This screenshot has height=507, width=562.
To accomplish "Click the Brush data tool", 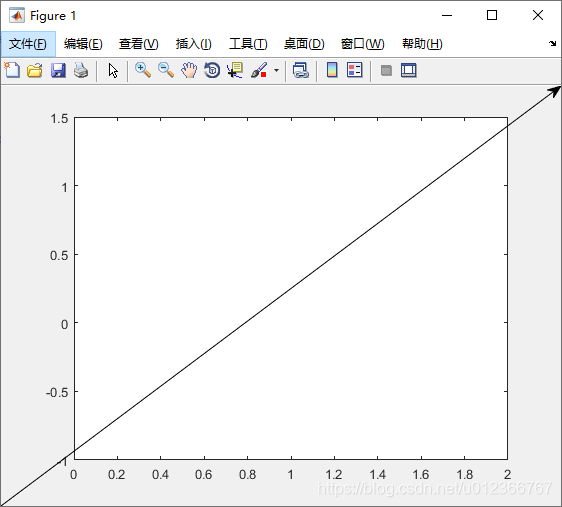I will (259, 70).
